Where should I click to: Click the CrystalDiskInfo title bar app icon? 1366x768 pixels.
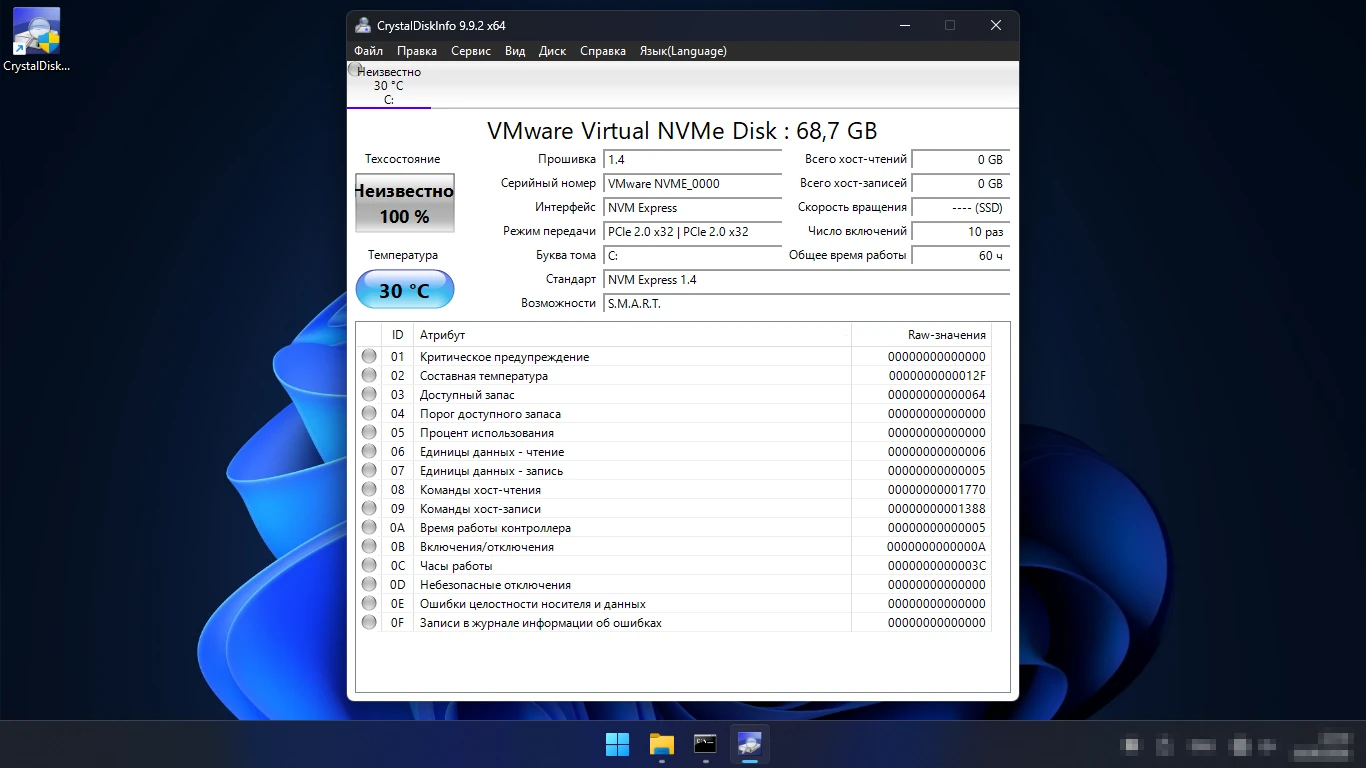(363, 25)
